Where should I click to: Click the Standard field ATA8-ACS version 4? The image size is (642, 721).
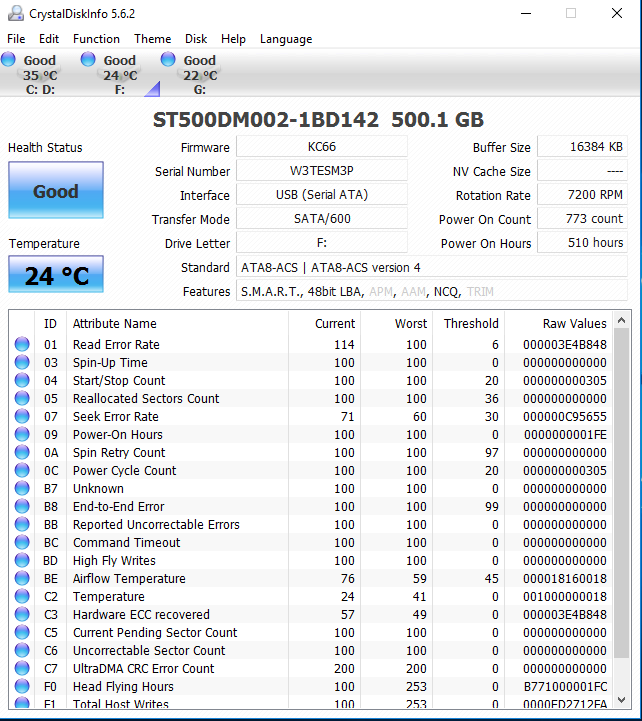(432, 267)
